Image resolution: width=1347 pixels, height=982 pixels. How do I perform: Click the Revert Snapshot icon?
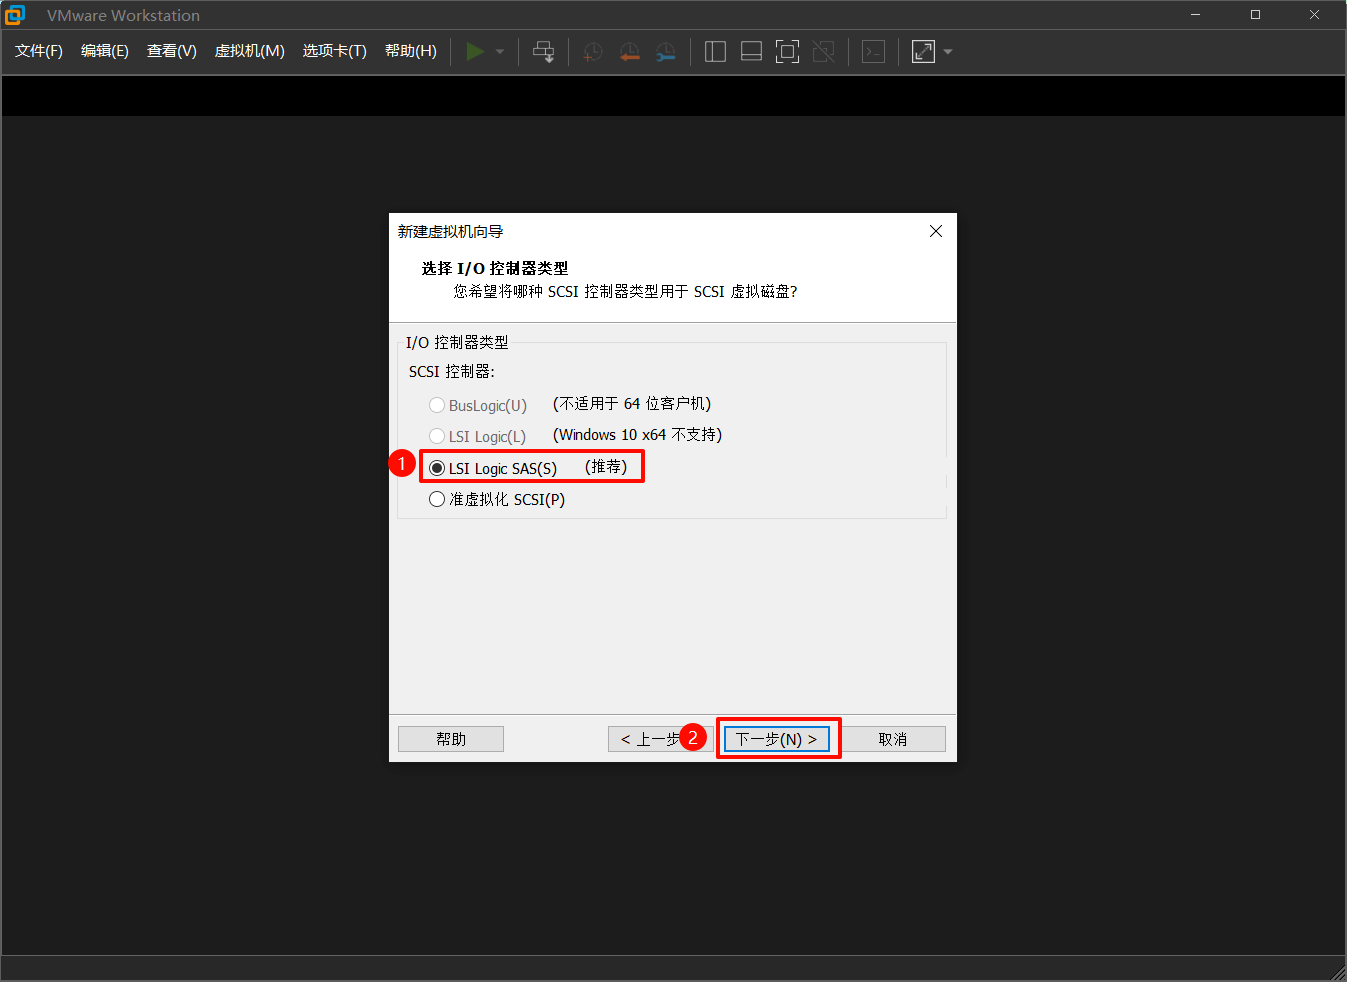tap(629, 51)
